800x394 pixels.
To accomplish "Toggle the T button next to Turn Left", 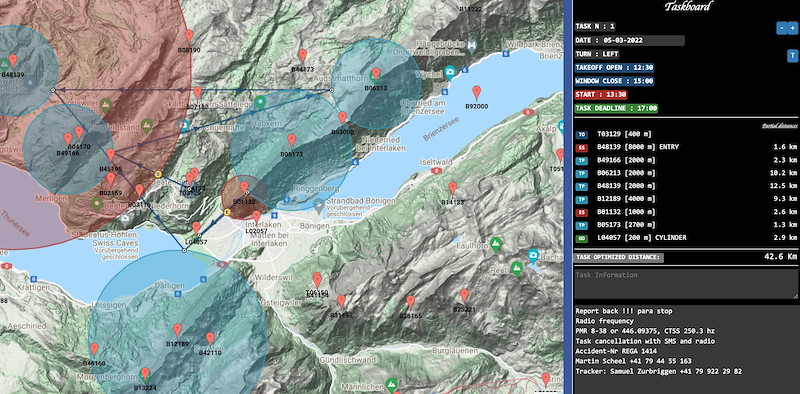I will [792, 56].
